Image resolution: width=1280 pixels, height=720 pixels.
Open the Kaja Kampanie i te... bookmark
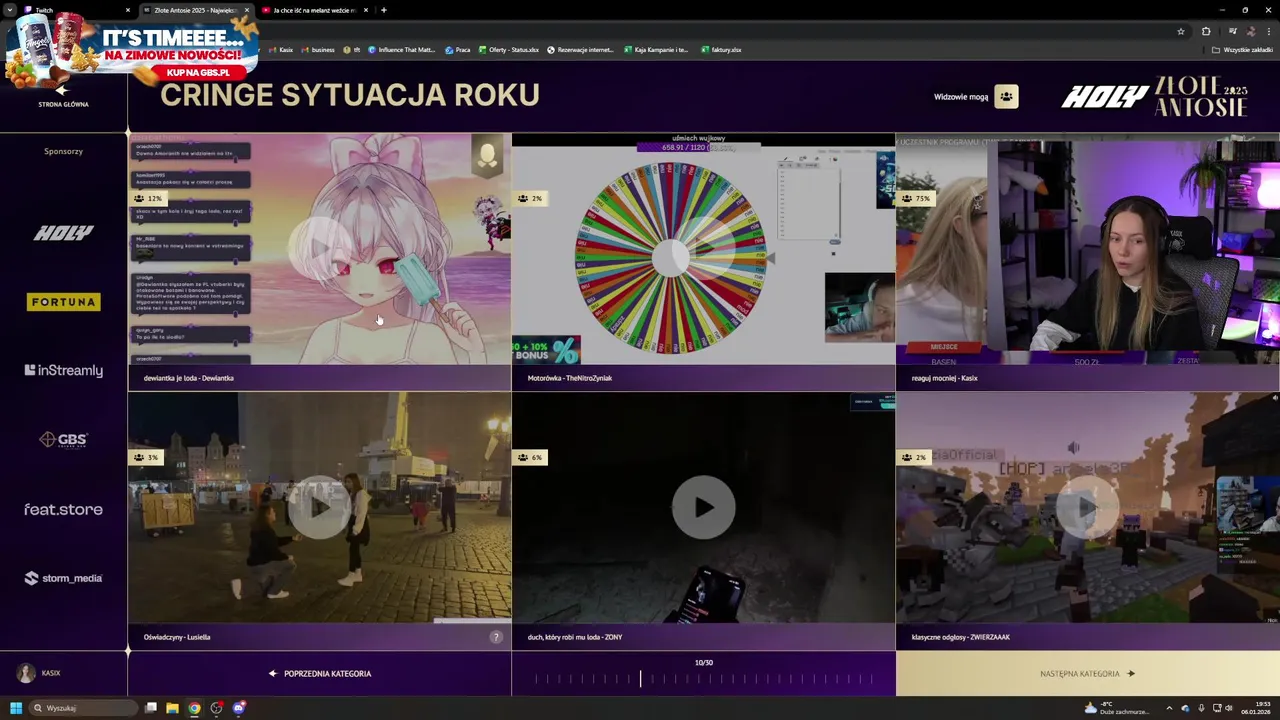[x=656, y=49]
